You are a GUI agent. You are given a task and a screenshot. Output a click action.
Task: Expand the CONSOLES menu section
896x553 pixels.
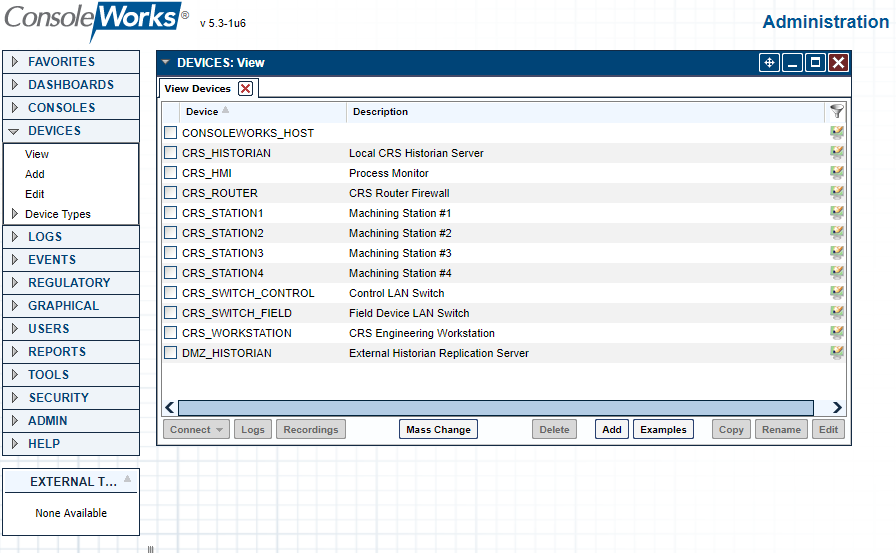[71, 107]
